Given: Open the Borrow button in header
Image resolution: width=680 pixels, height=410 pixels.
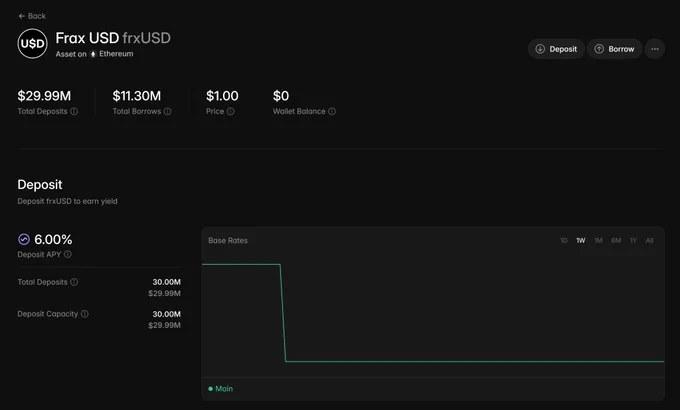Looking at the screenshot, I should coord(615,49).
